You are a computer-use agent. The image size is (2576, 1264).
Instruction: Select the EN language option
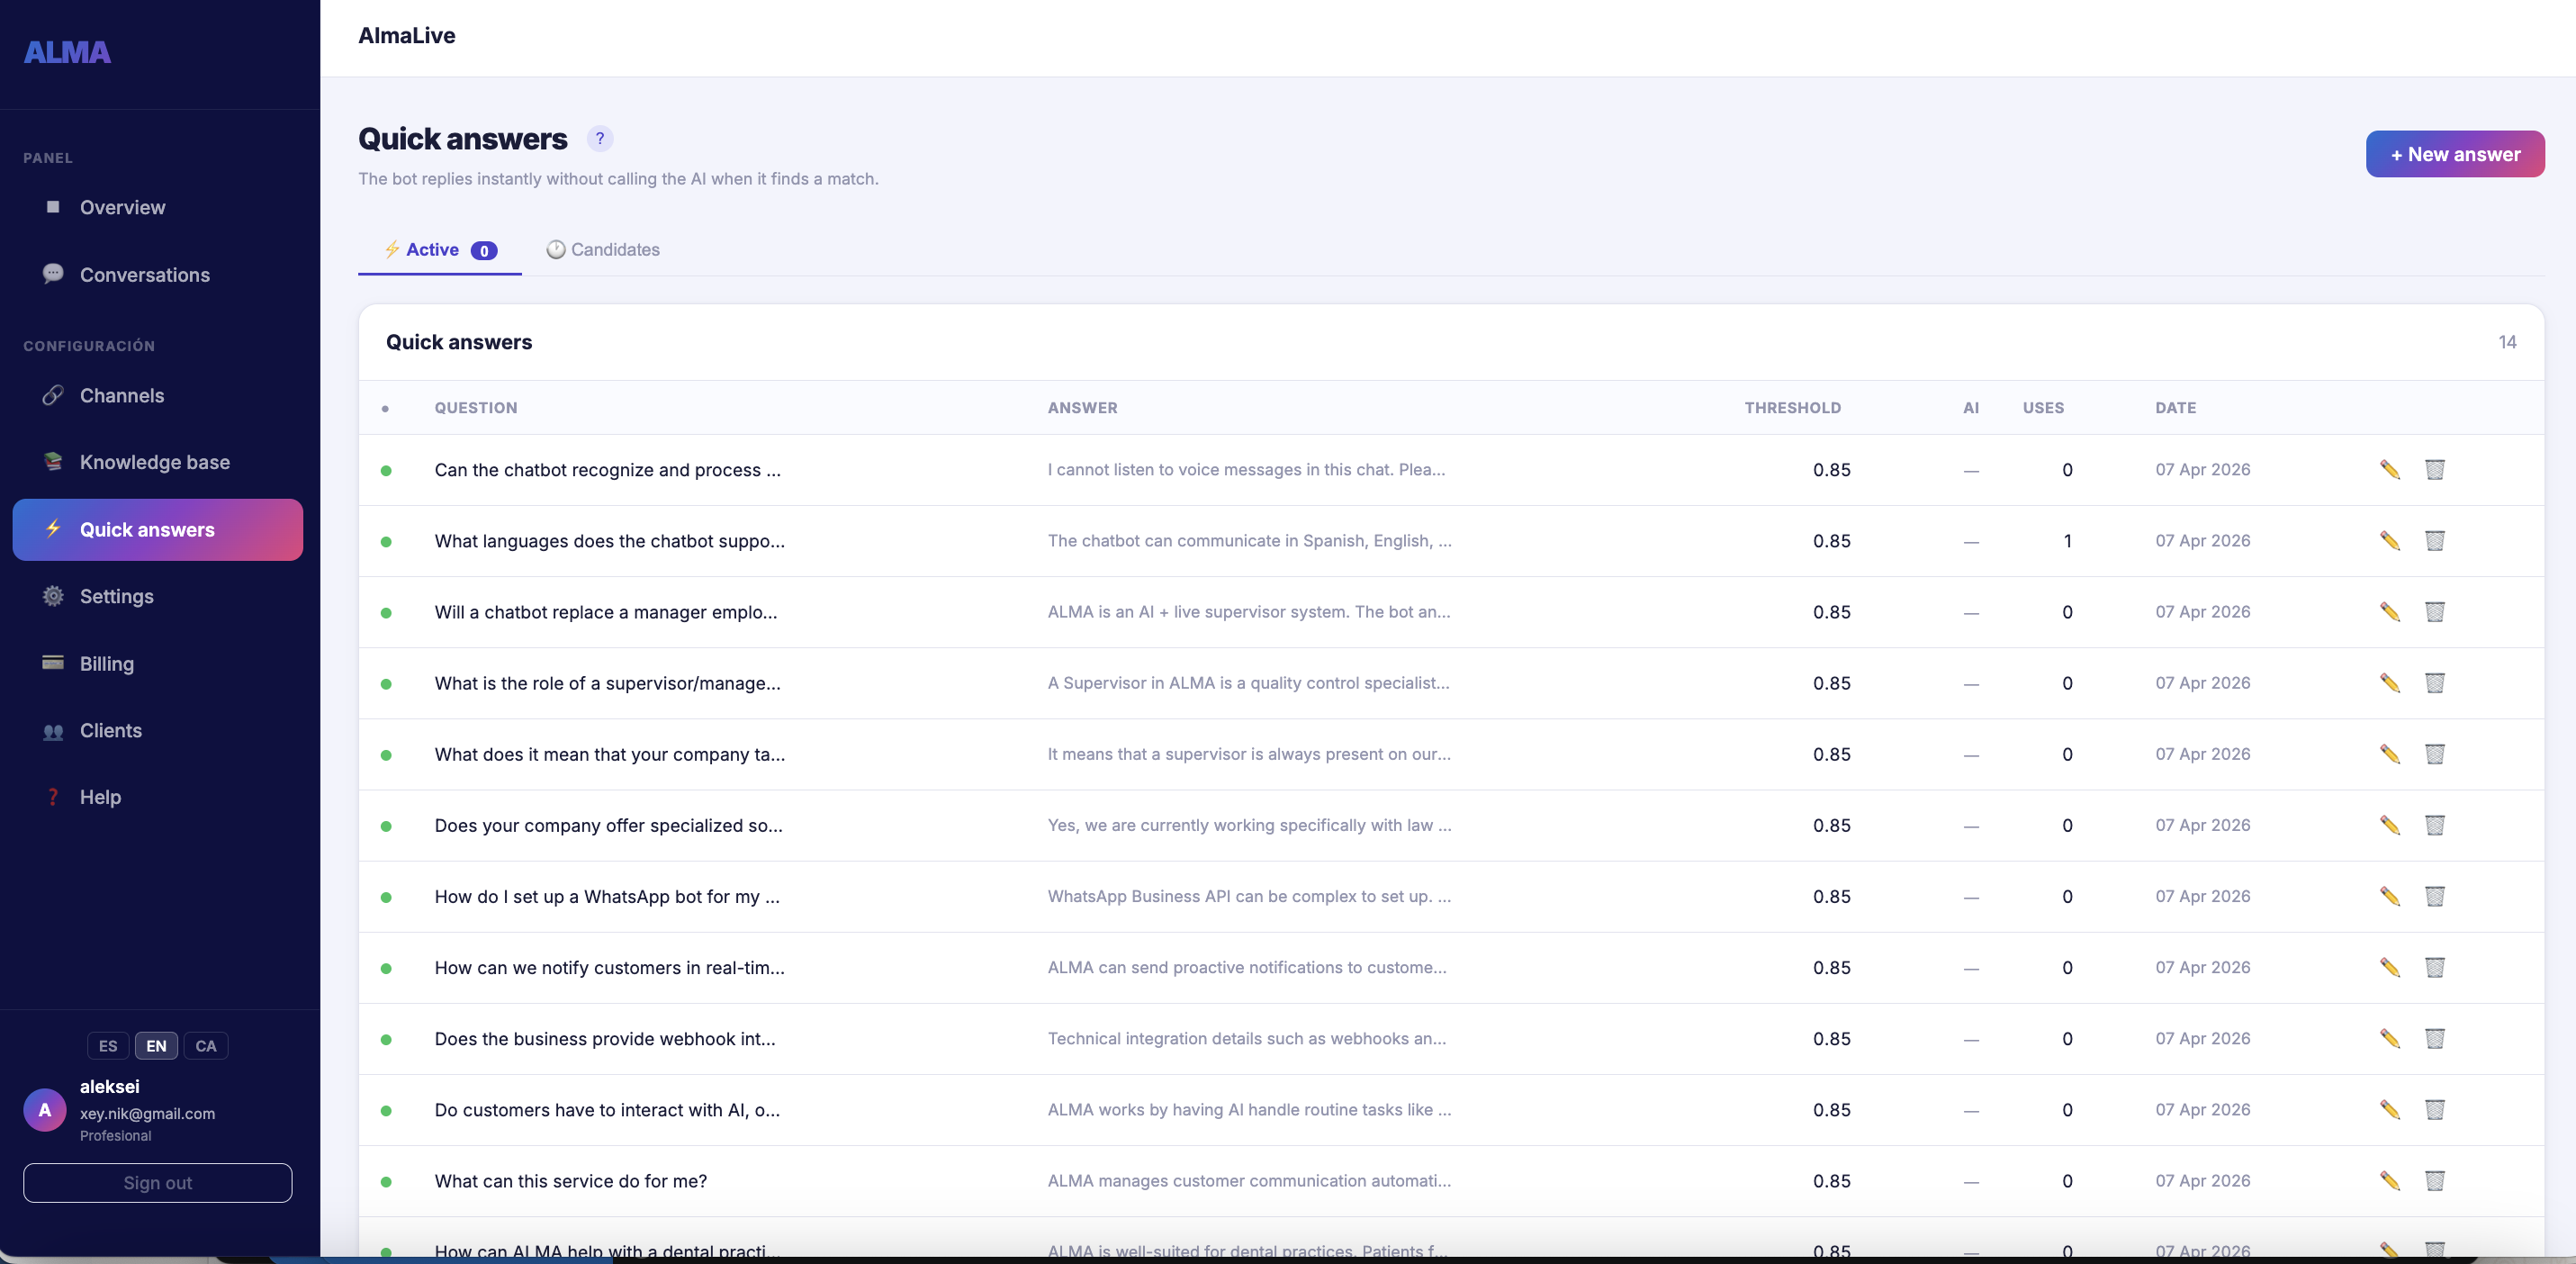click(156, 1046)
